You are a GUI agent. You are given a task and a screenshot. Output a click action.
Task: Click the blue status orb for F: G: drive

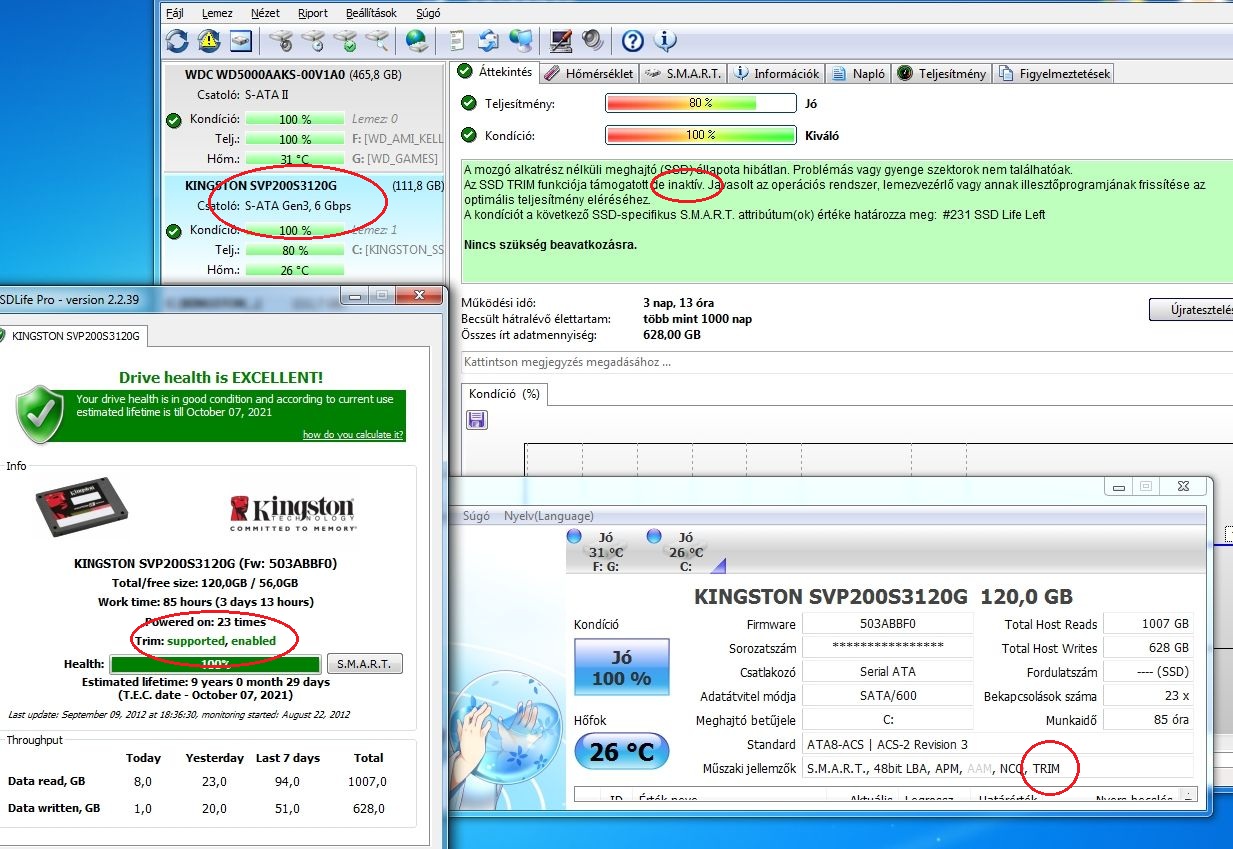574,537
